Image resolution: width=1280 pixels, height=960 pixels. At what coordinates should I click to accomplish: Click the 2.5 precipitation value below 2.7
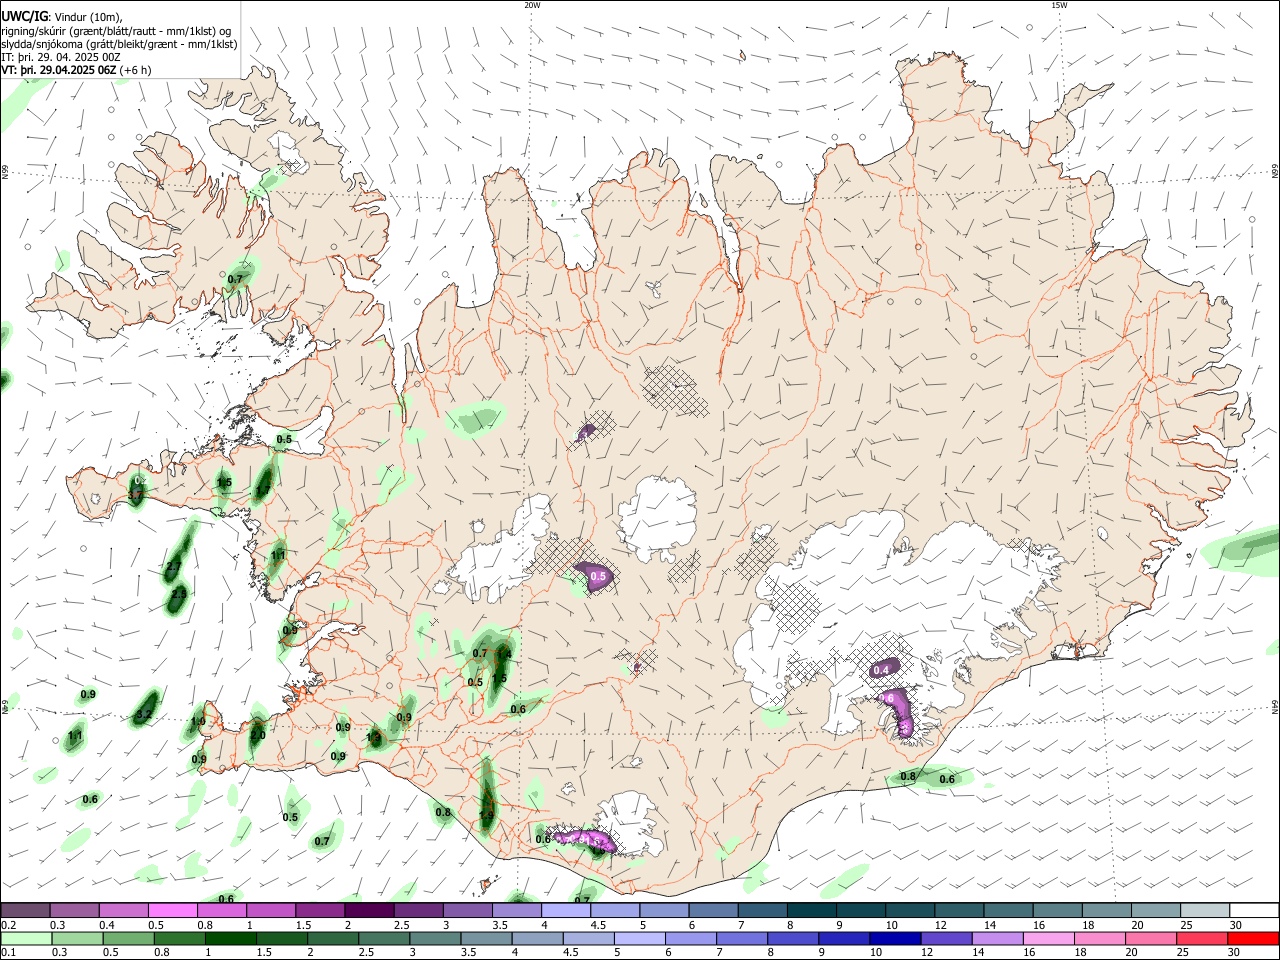tap(178, 593)
